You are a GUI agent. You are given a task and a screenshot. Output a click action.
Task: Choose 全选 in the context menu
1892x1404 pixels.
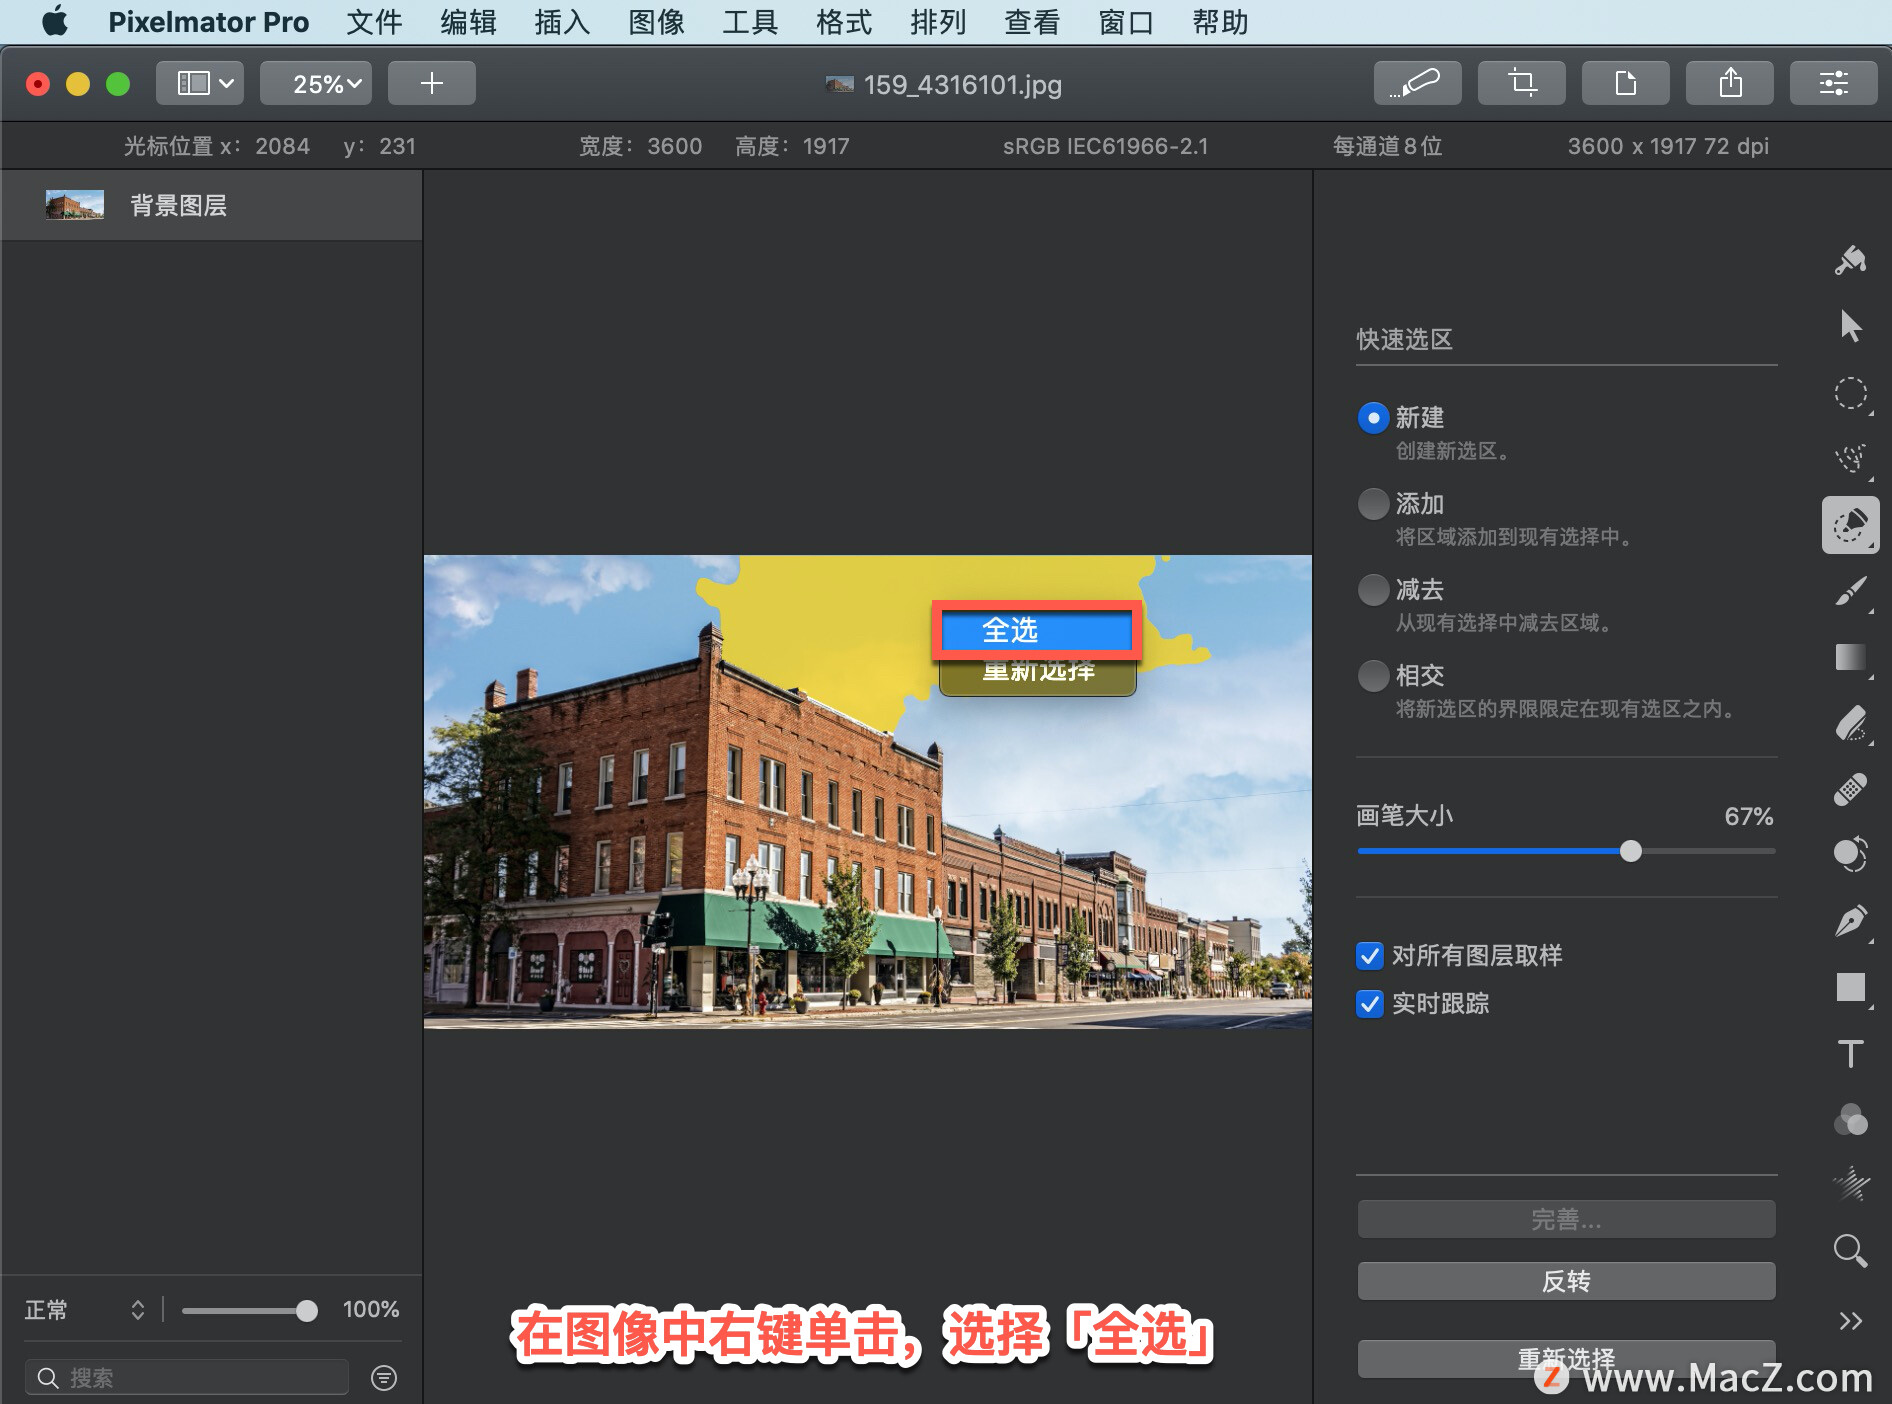coord(1035,630)
